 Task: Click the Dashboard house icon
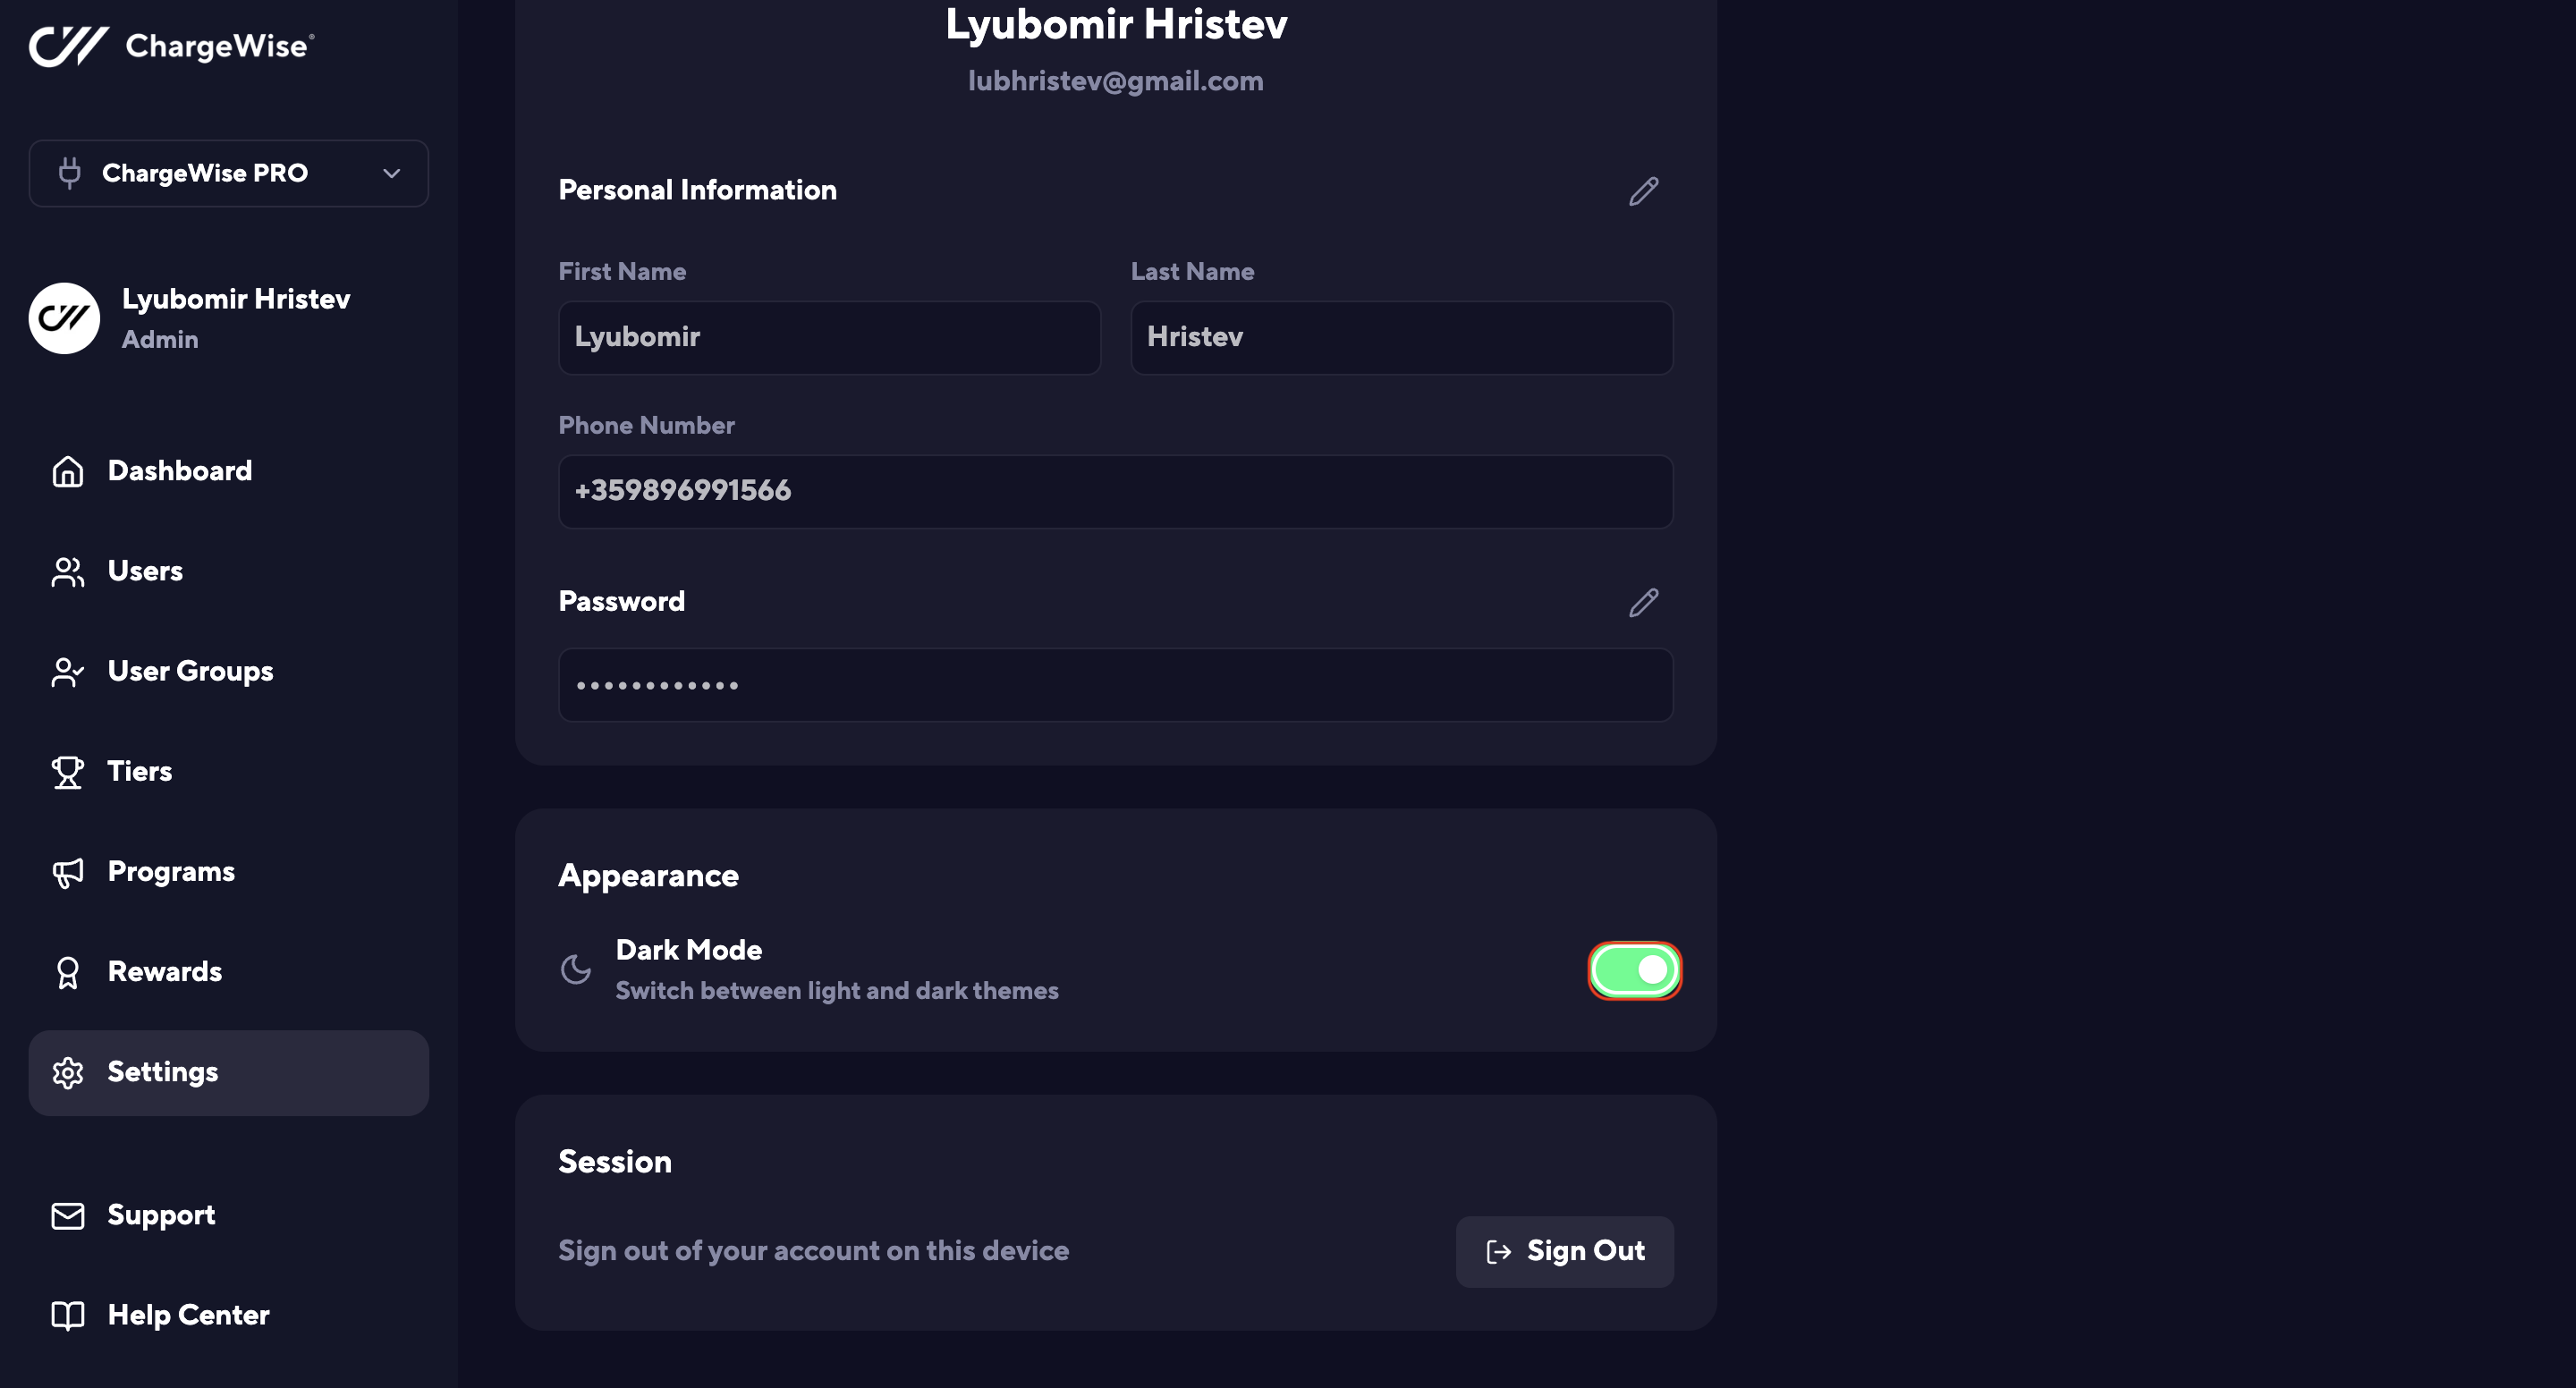click(67, 471)
